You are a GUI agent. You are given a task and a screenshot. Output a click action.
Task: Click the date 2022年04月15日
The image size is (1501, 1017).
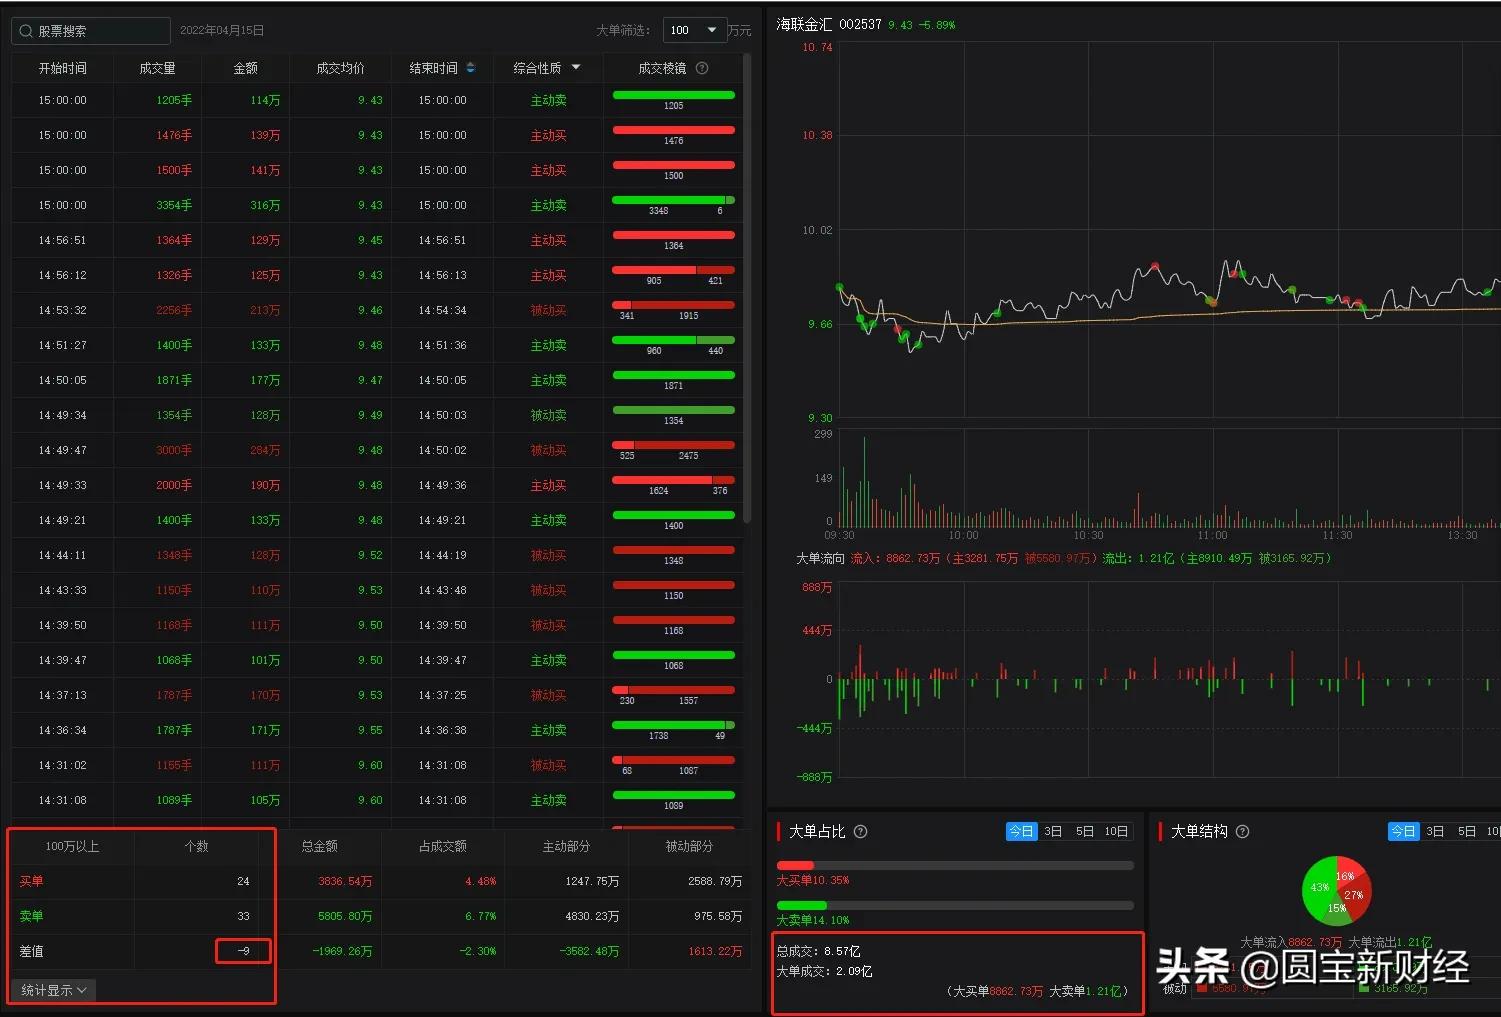click(222, 31)
